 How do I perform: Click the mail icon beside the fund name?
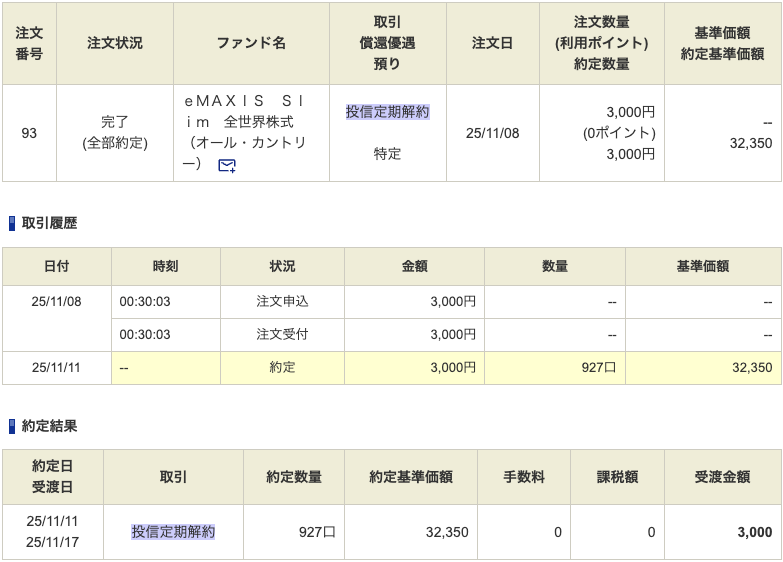226,166
